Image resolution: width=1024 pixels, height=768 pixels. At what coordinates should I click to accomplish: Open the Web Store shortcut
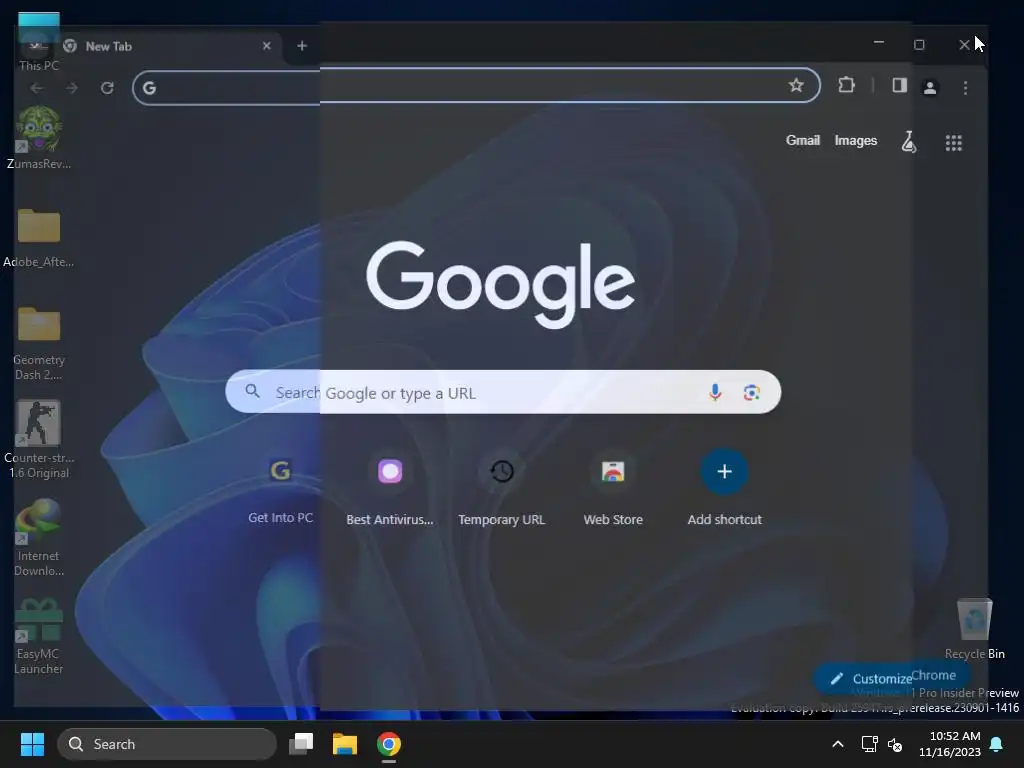click(613, 488)
